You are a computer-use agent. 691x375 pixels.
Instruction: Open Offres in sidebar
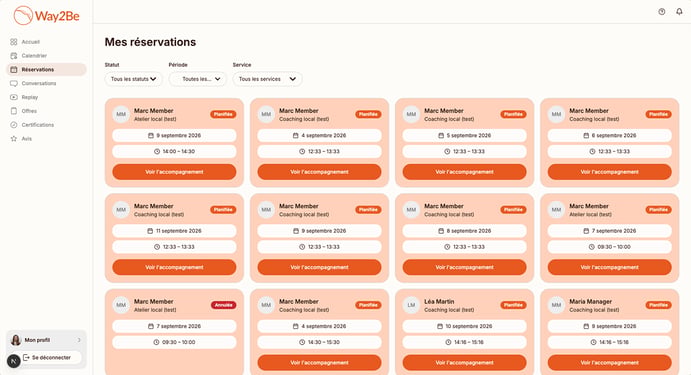(x=46, y=111)
